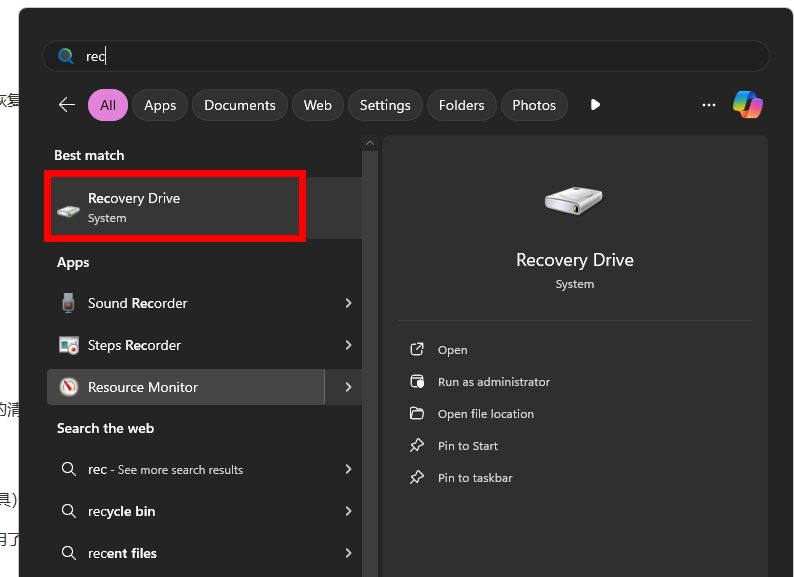Select Pin to taskbar option
Screen dimensions: 794x577
475,478
